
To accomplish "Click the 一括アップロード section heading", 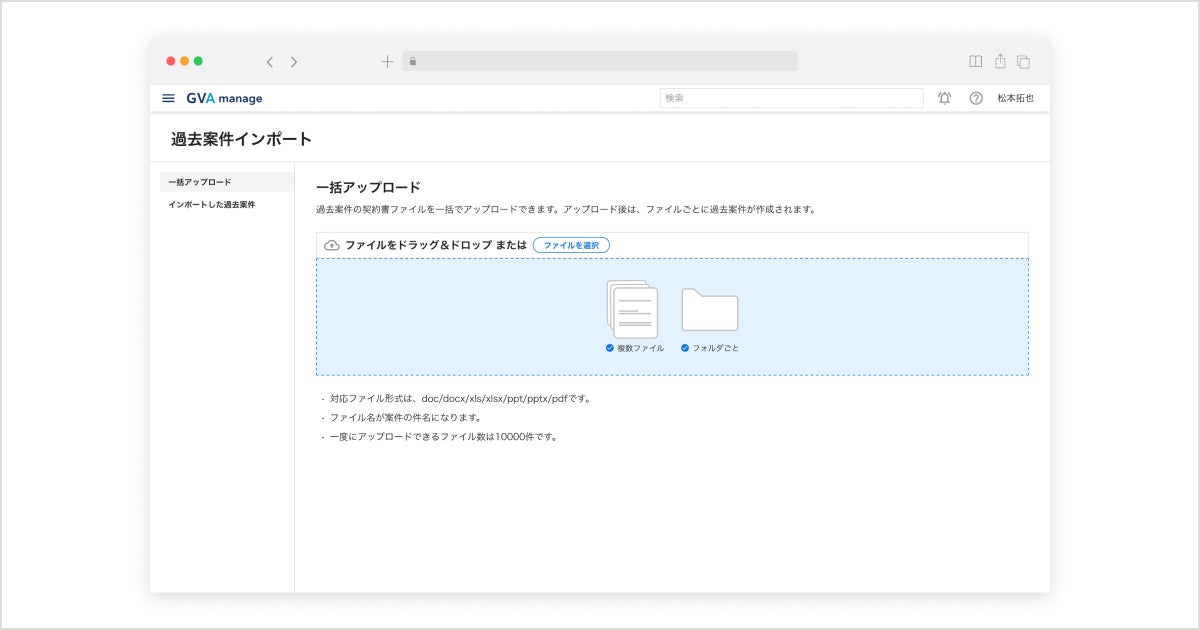I will click(x=368, y=187).
